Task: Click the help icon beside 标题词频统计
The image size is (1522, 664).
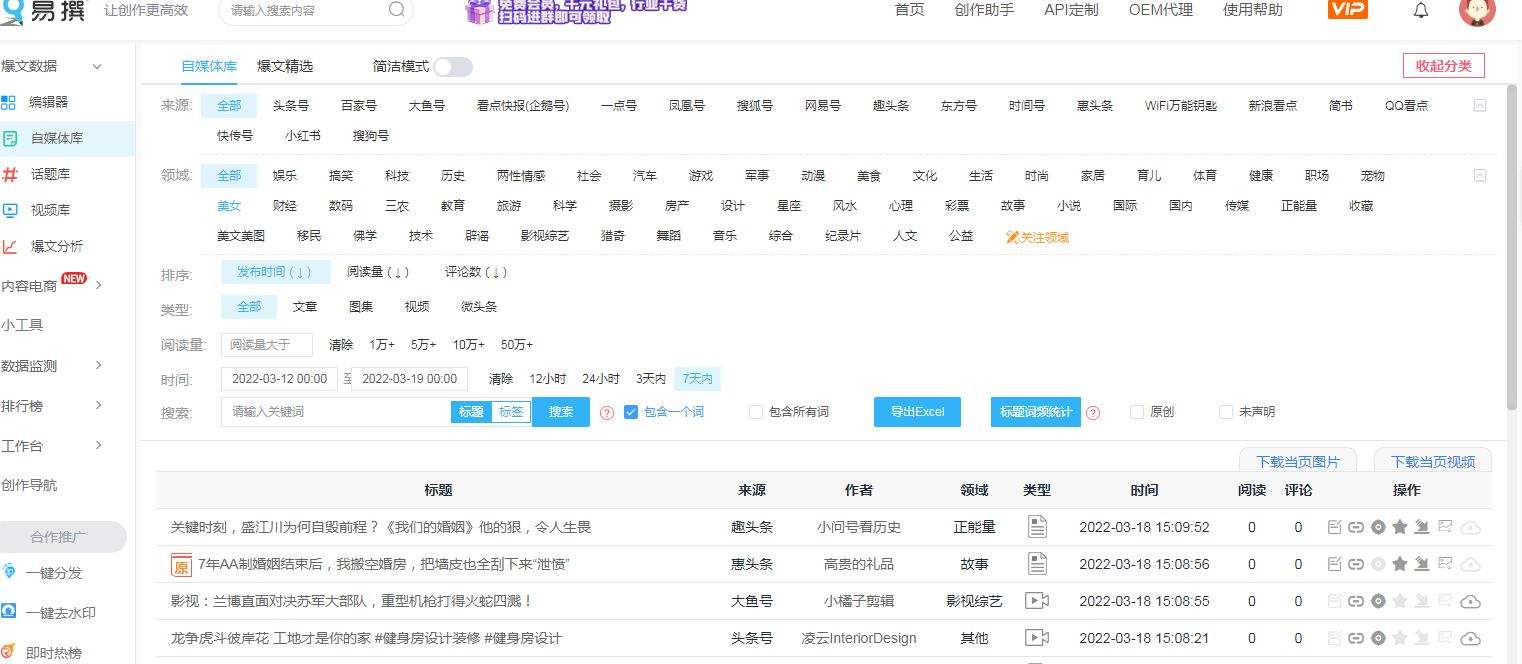Action: click(x=1093, y=412)
